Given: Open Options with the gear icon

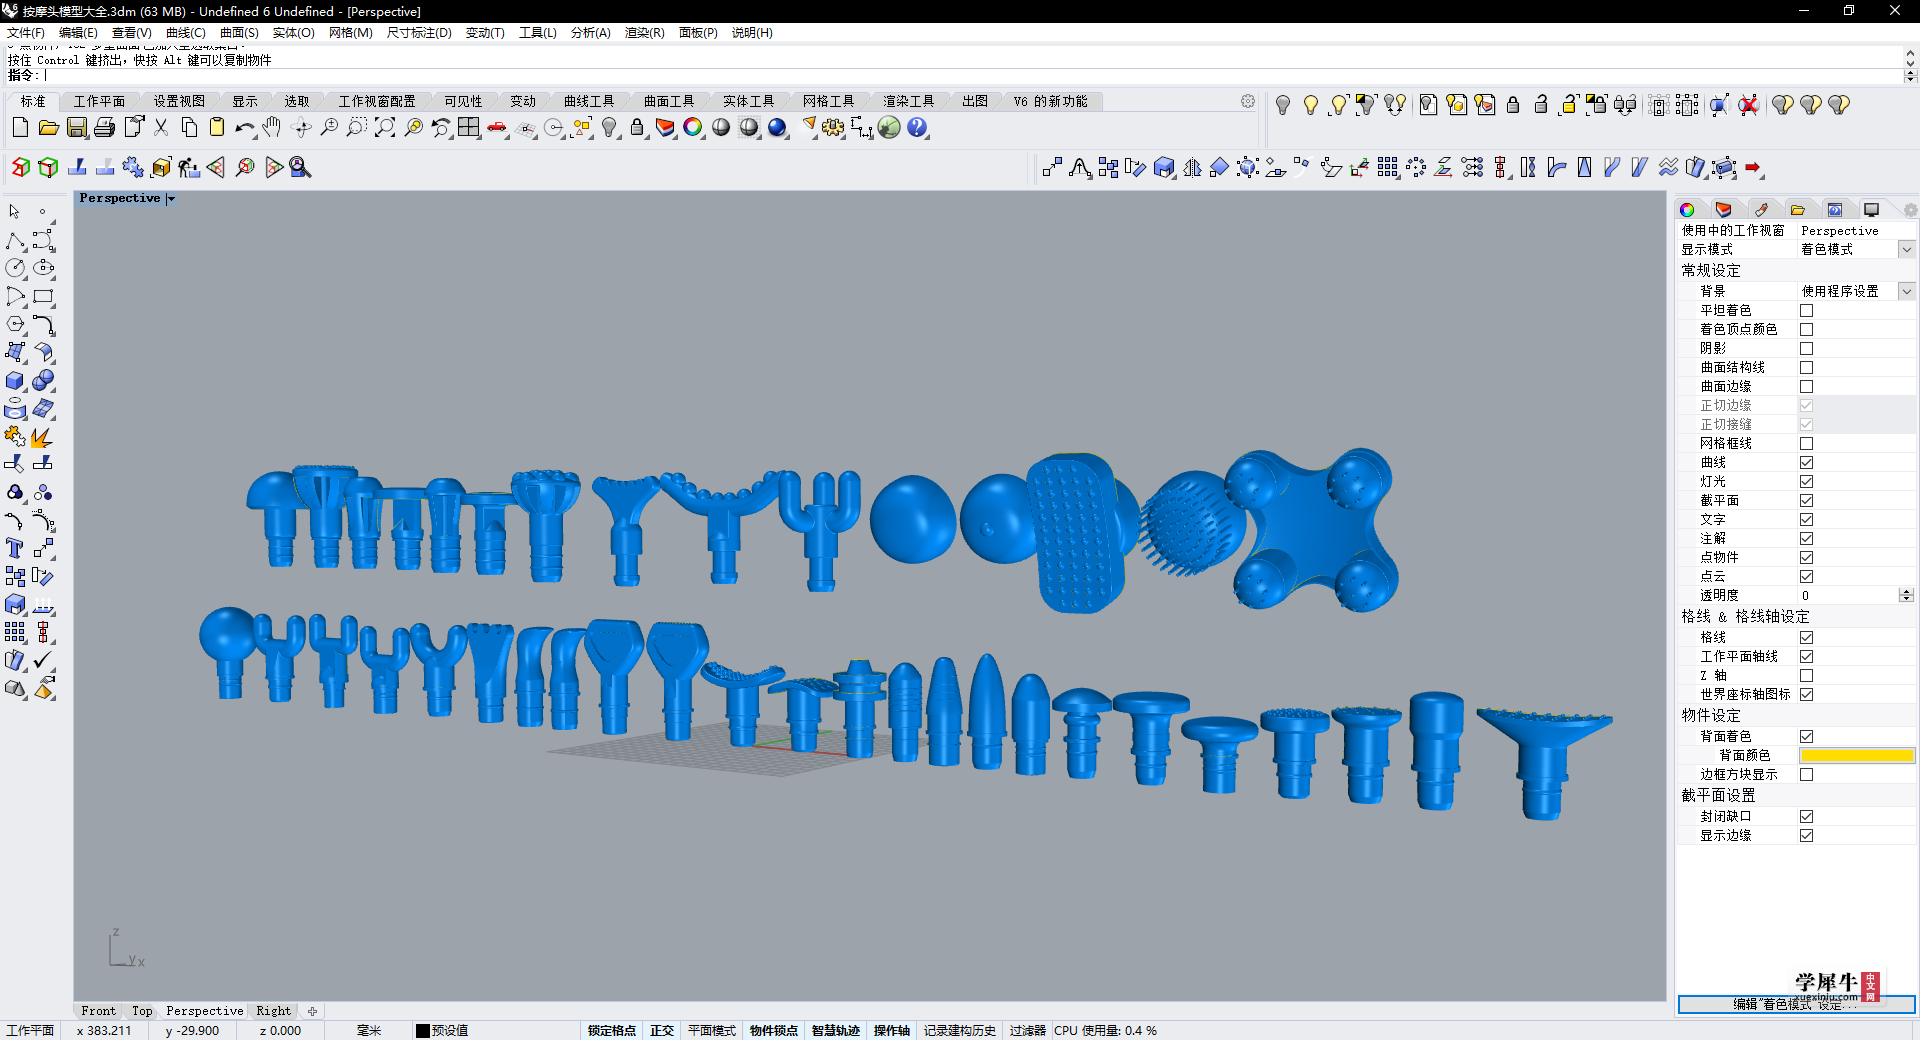Looking at the screenshot, I should [x=833, y=128].
